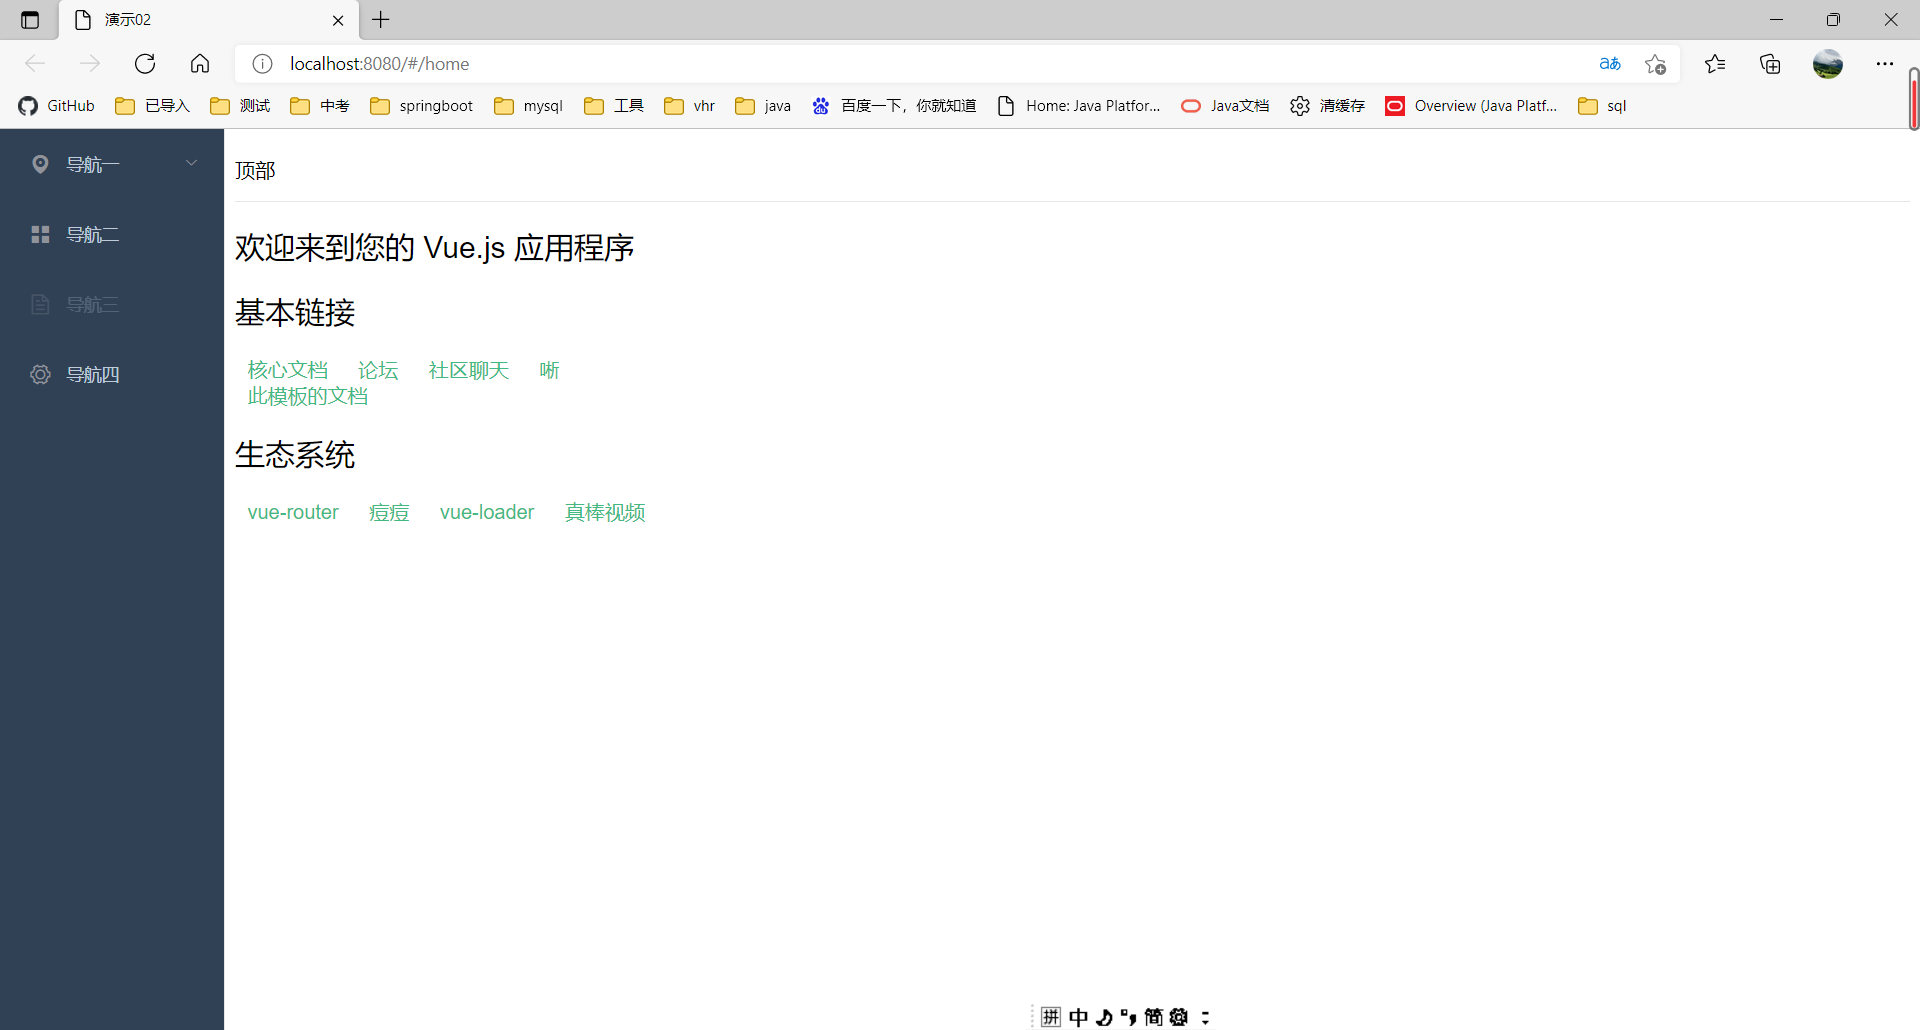Open the springboot bookmarks folder
The height and width of the screenshot is (1030, 1920).
tap(421, 105)
